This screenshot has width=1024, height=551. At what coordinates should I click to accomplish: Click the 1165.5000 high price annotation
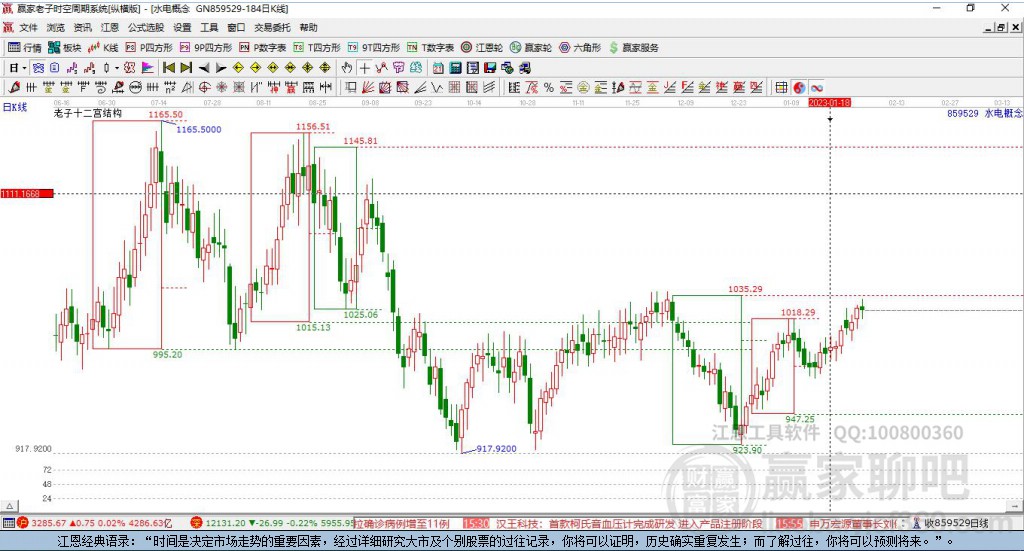point(199,129)
